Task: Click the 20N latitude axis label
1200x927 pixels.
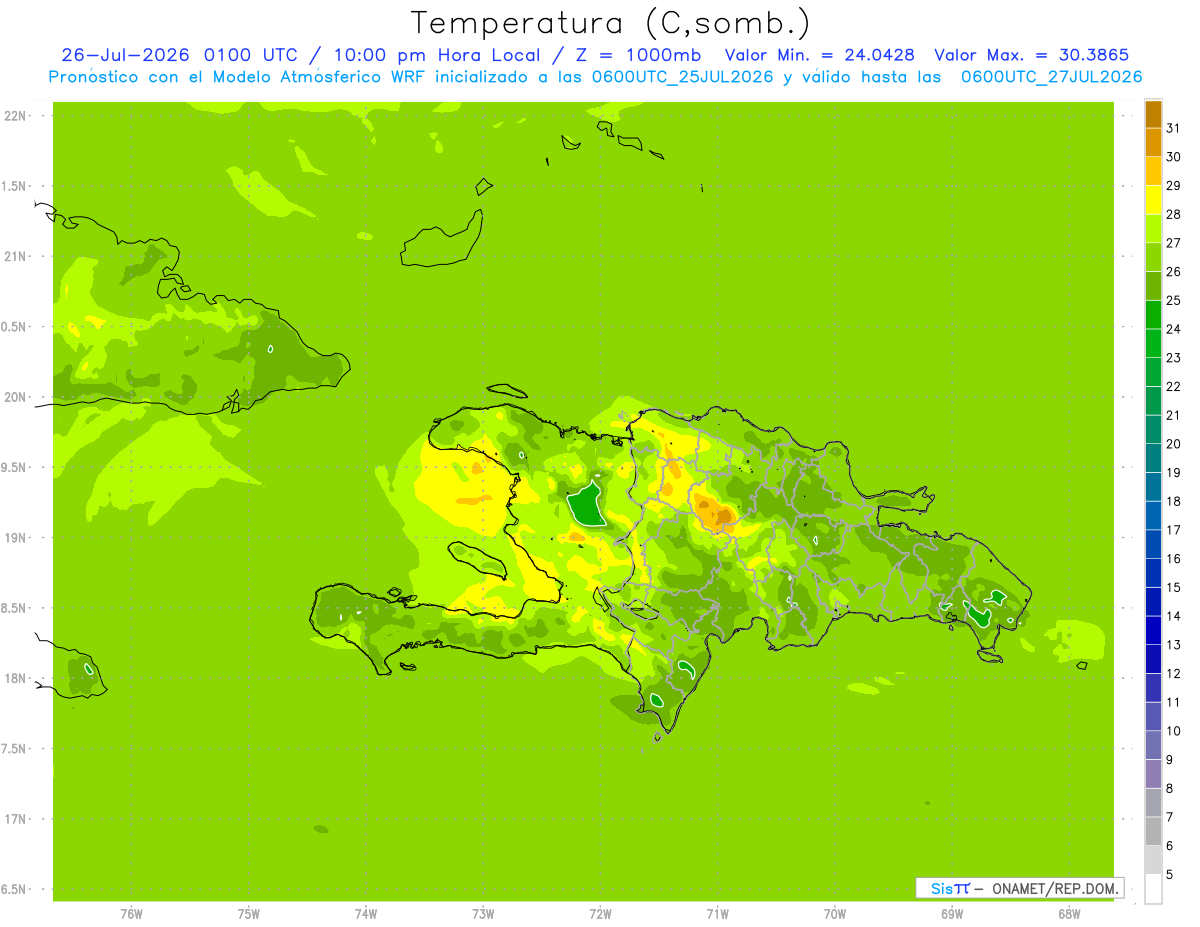Action: coord(16,397)
